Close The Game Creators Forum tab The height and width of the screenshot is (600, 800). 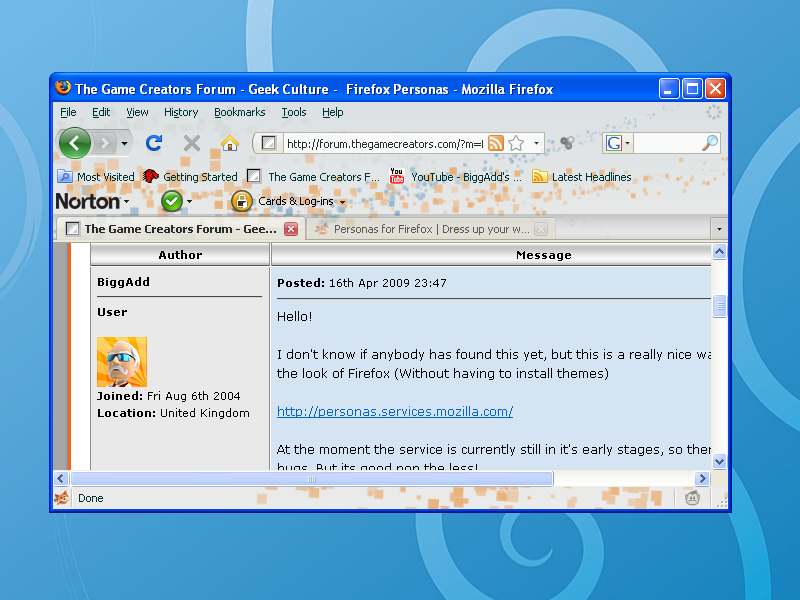[291, 229]
